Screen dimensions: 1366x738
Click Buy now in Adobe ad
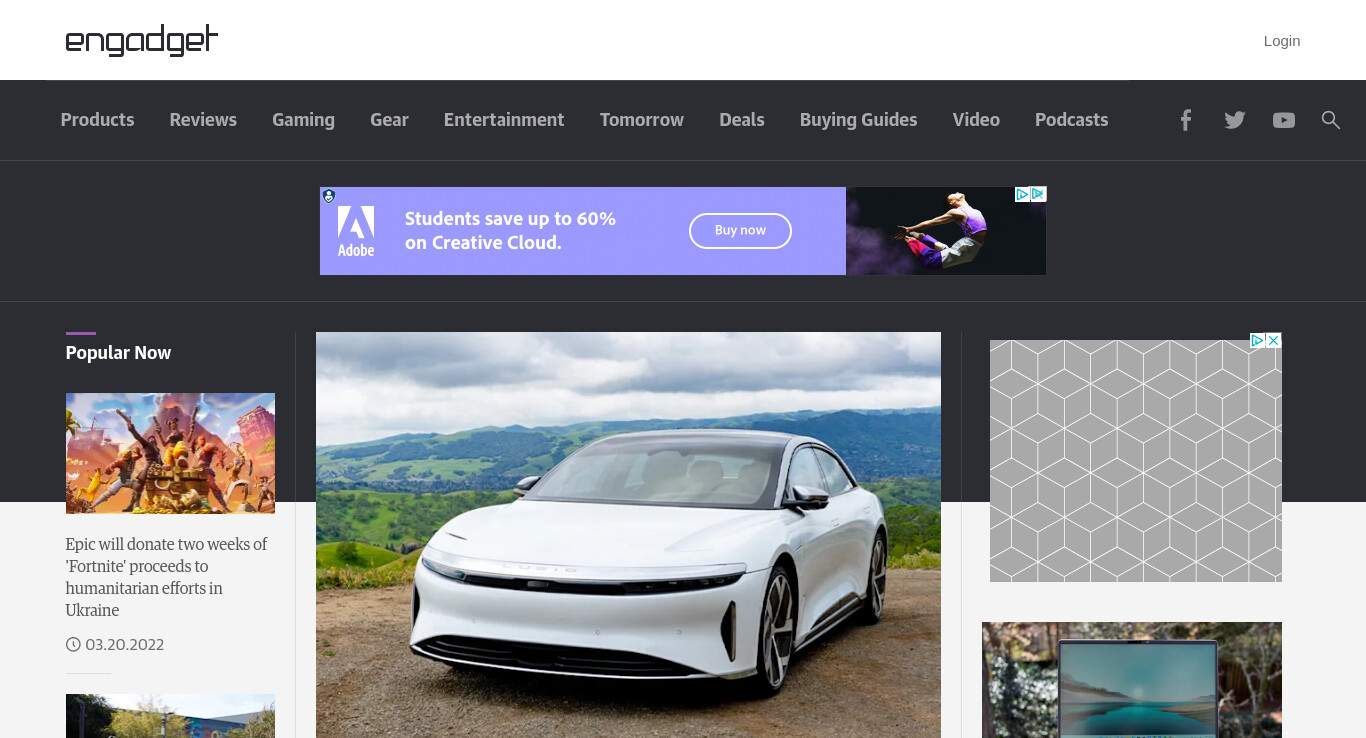(x=740, y=231)
